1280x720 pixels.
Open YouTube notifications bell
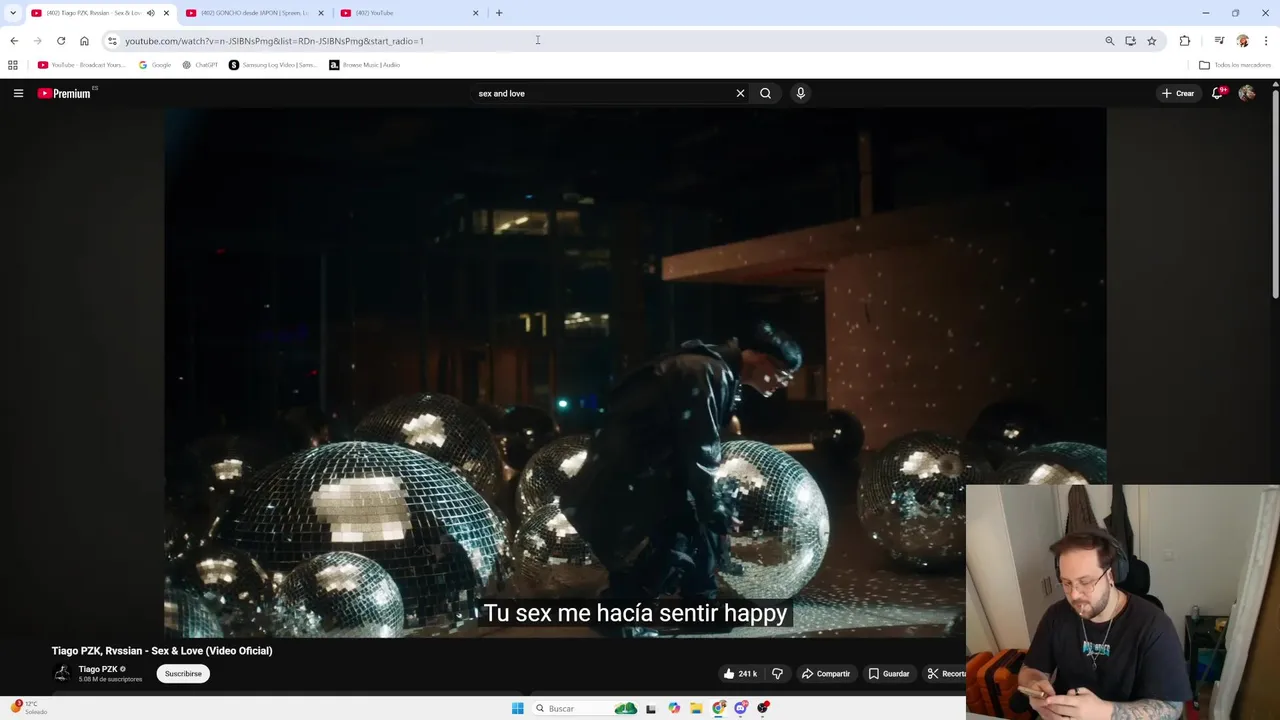(x=1218, y=93)
